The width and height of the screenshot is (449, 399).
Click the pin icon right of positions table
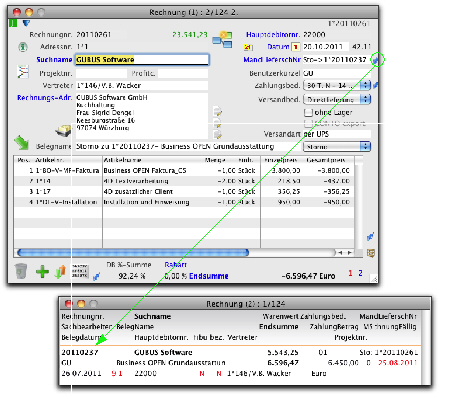[x=370, y=237]
